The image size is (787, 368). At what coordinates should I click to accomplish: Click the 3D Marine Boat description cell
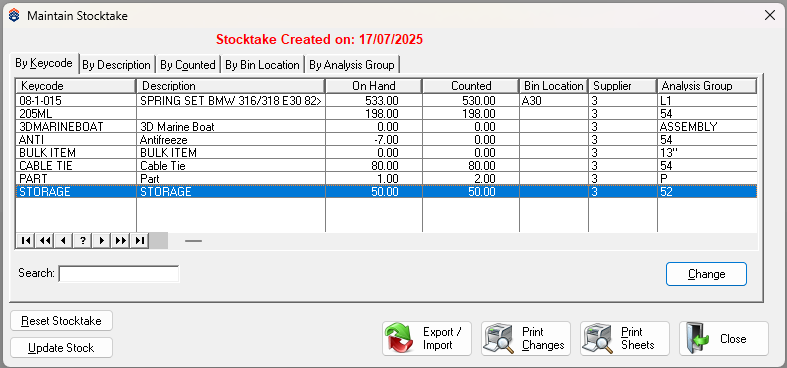[x=231, y=127]
